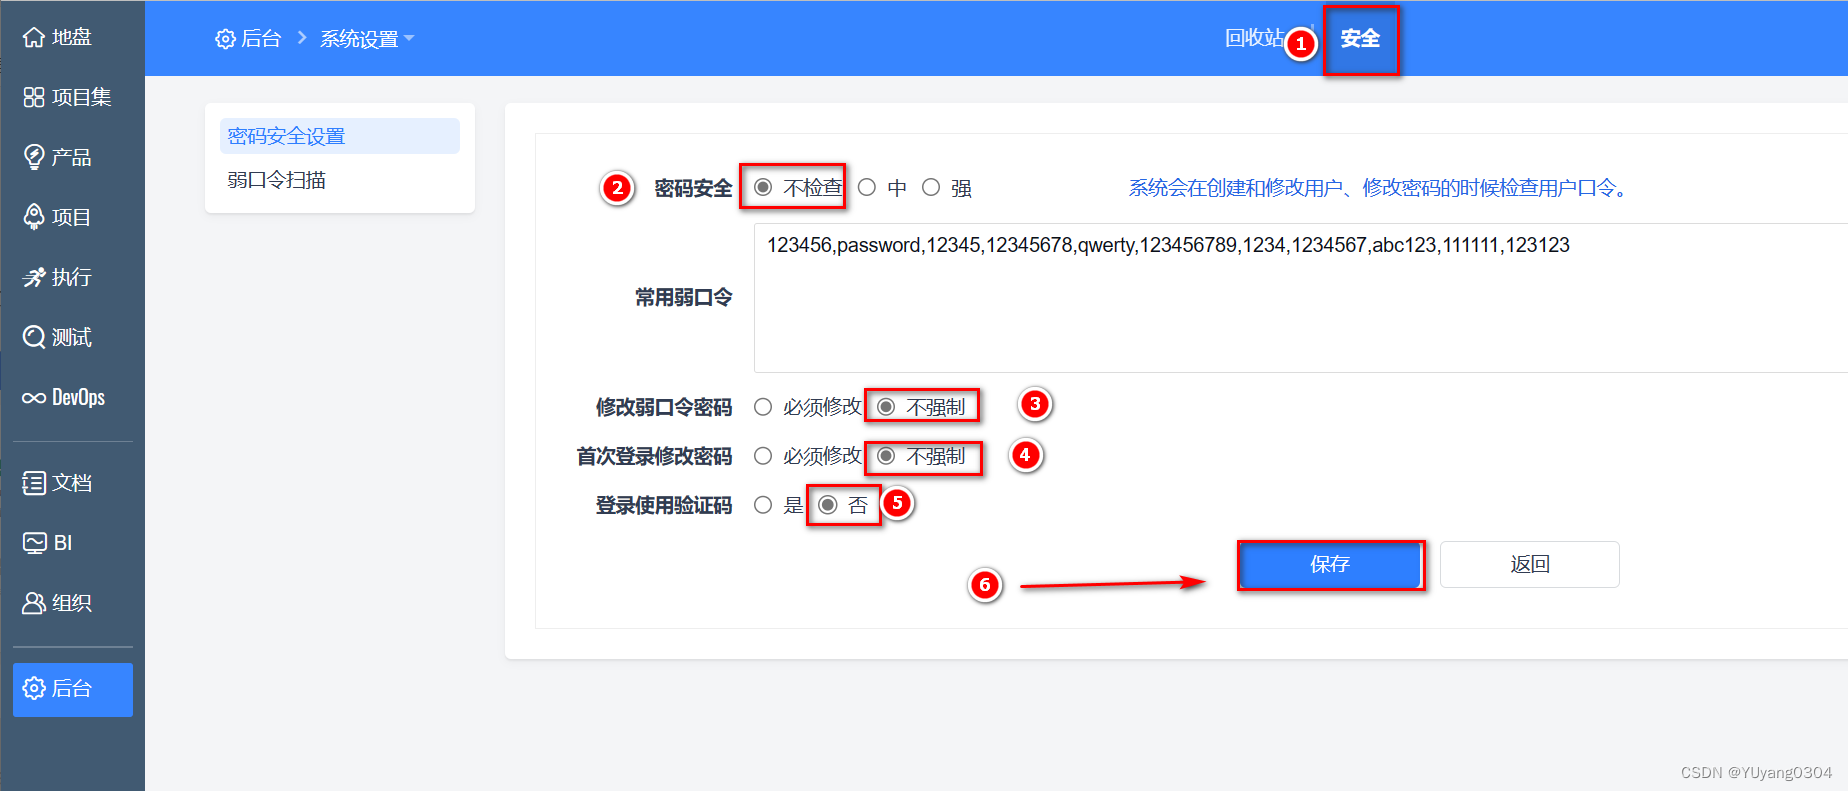This screenshot has height=791, width=1848.
Task: Open the 地盘 home icon in sidebar
Action: tap(34, 37)
